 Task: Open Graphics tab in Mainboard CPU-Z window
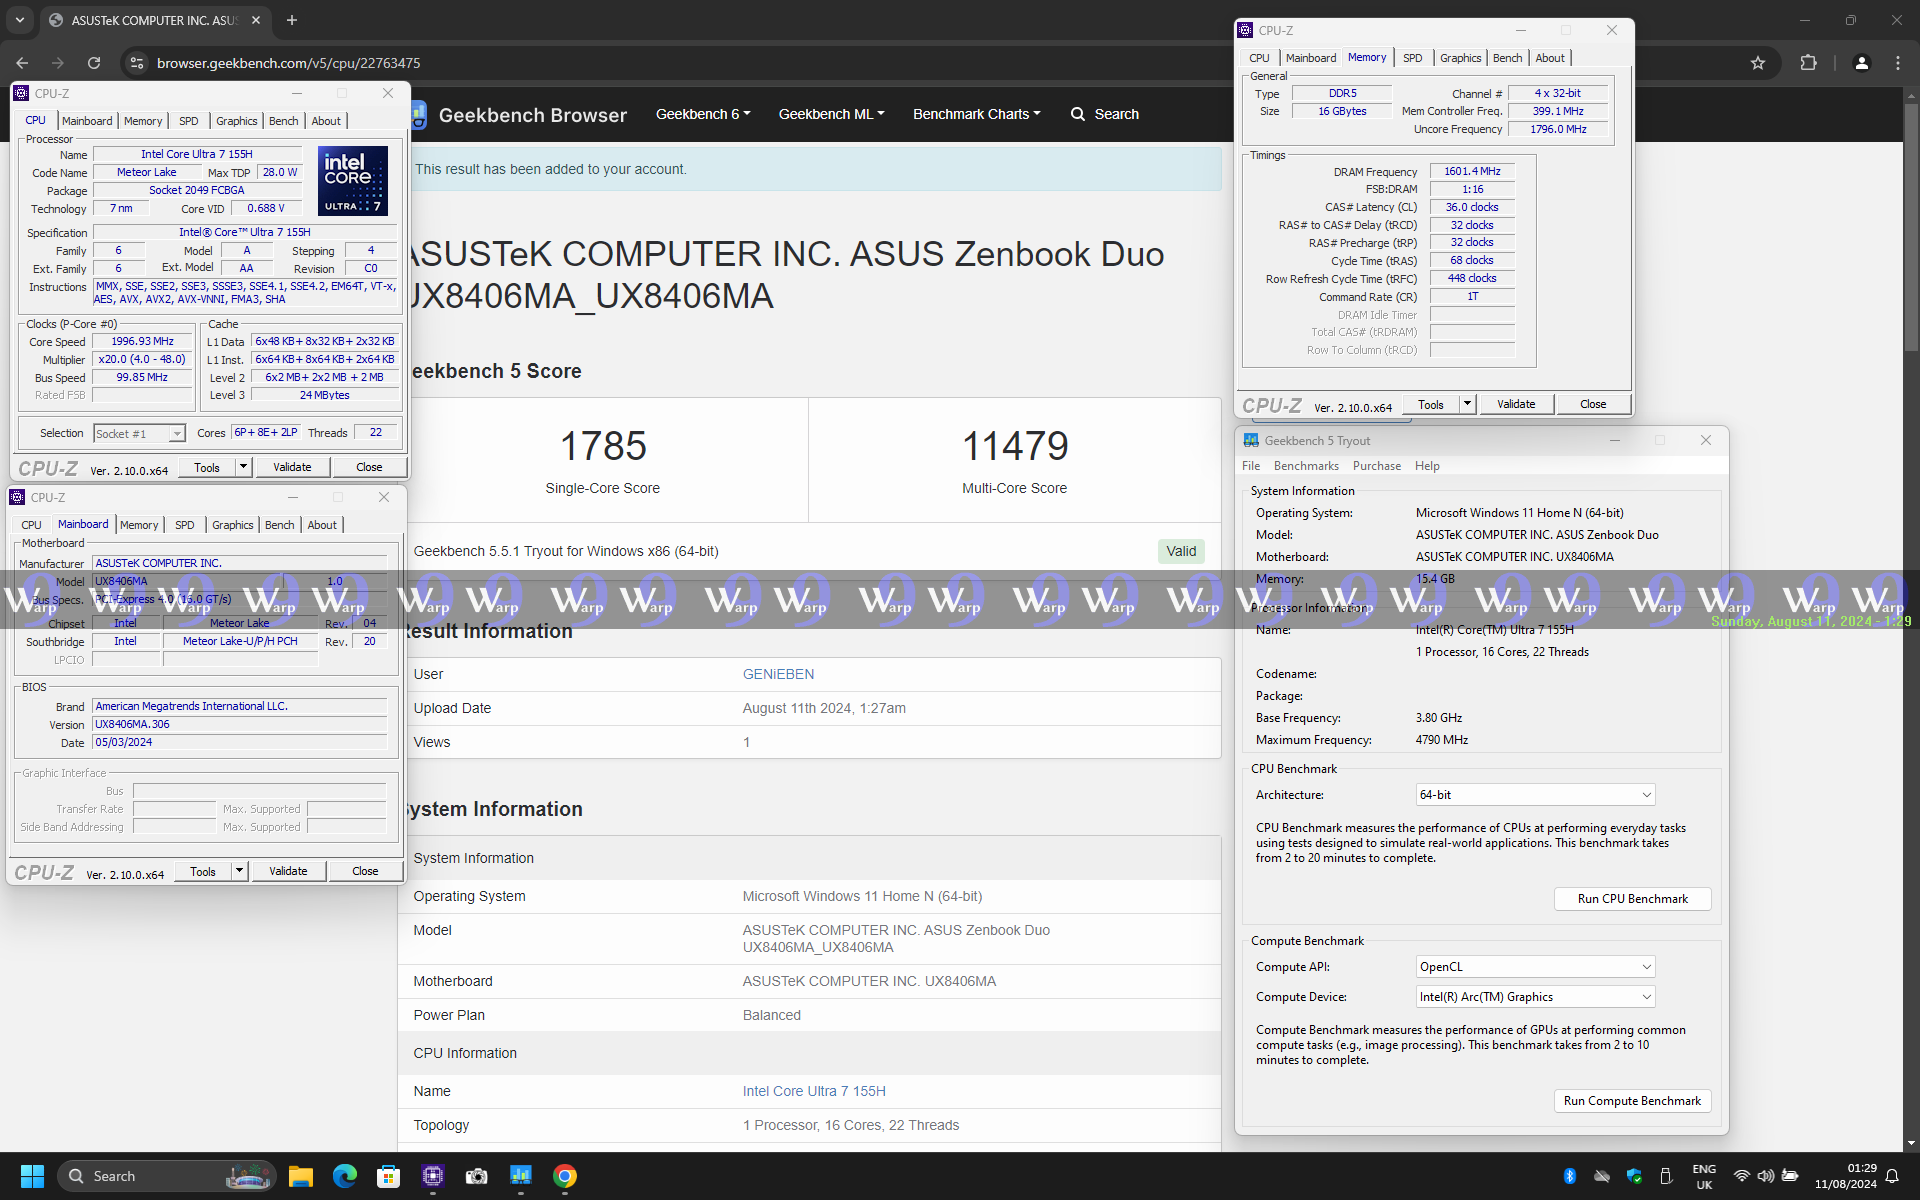click(232, 525)
